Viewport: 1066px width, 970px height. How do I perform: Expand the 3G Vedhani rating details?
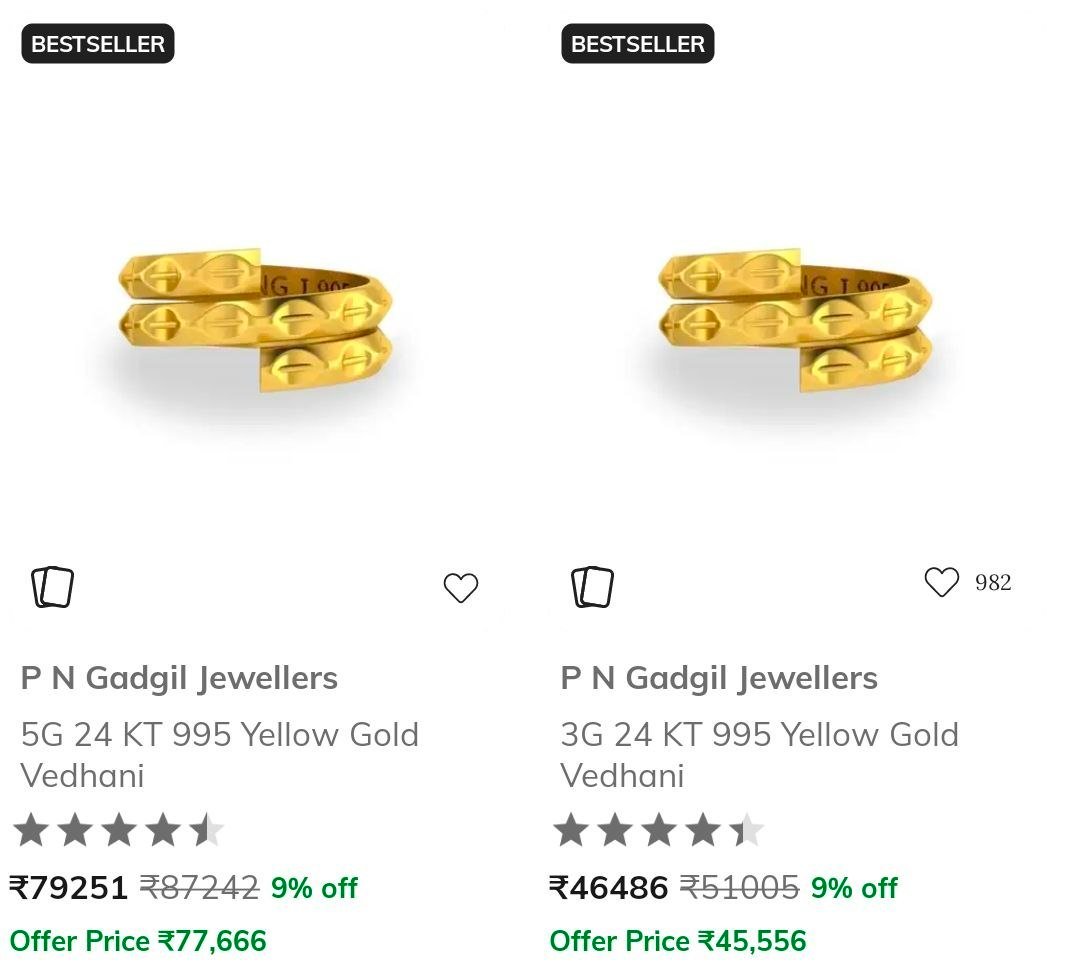[x=660, y=829]
